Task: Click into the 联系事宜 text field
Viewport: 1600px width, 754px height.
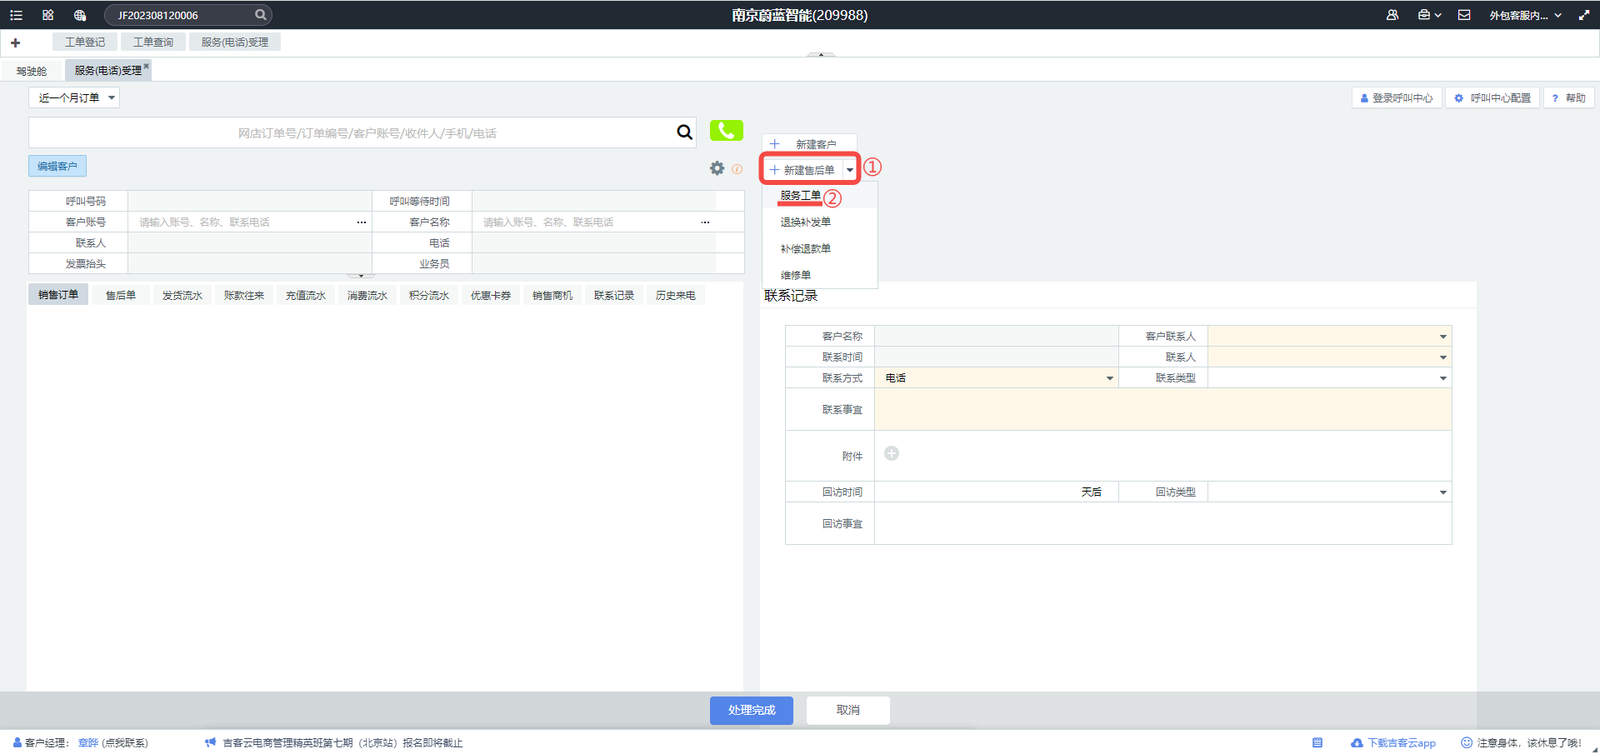Action: [x=1162, y=409]
